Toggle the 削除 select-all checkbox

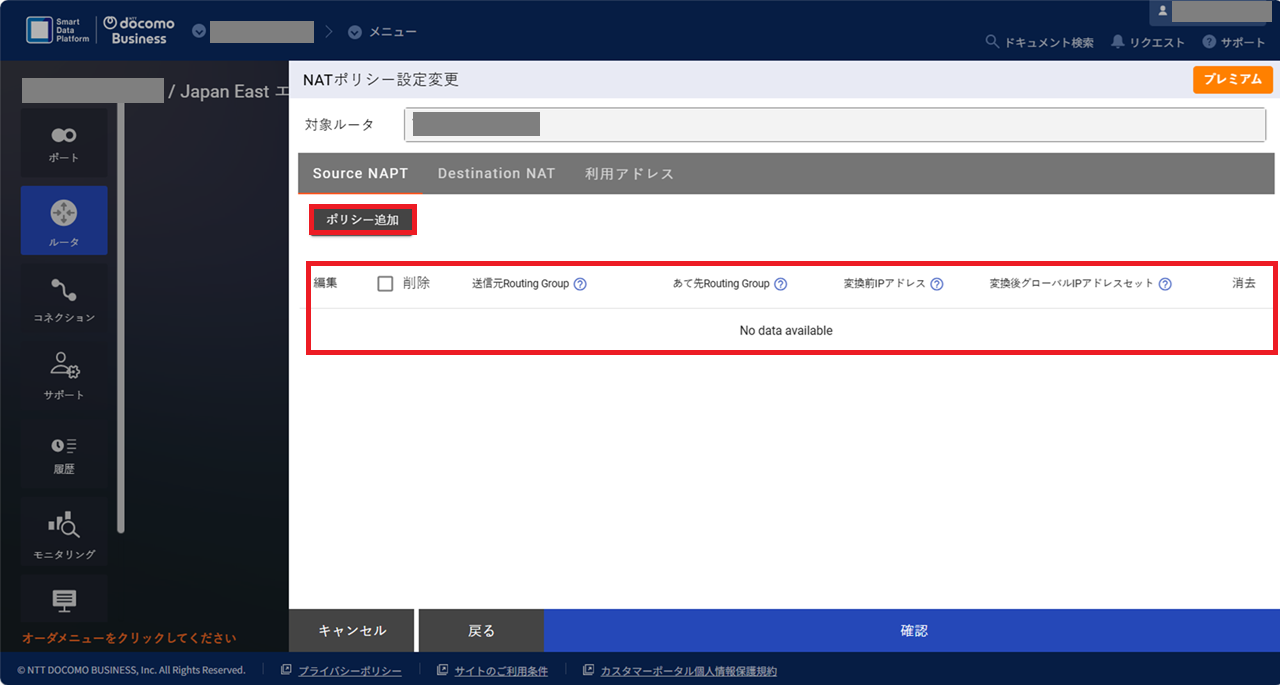coord(385,284)
